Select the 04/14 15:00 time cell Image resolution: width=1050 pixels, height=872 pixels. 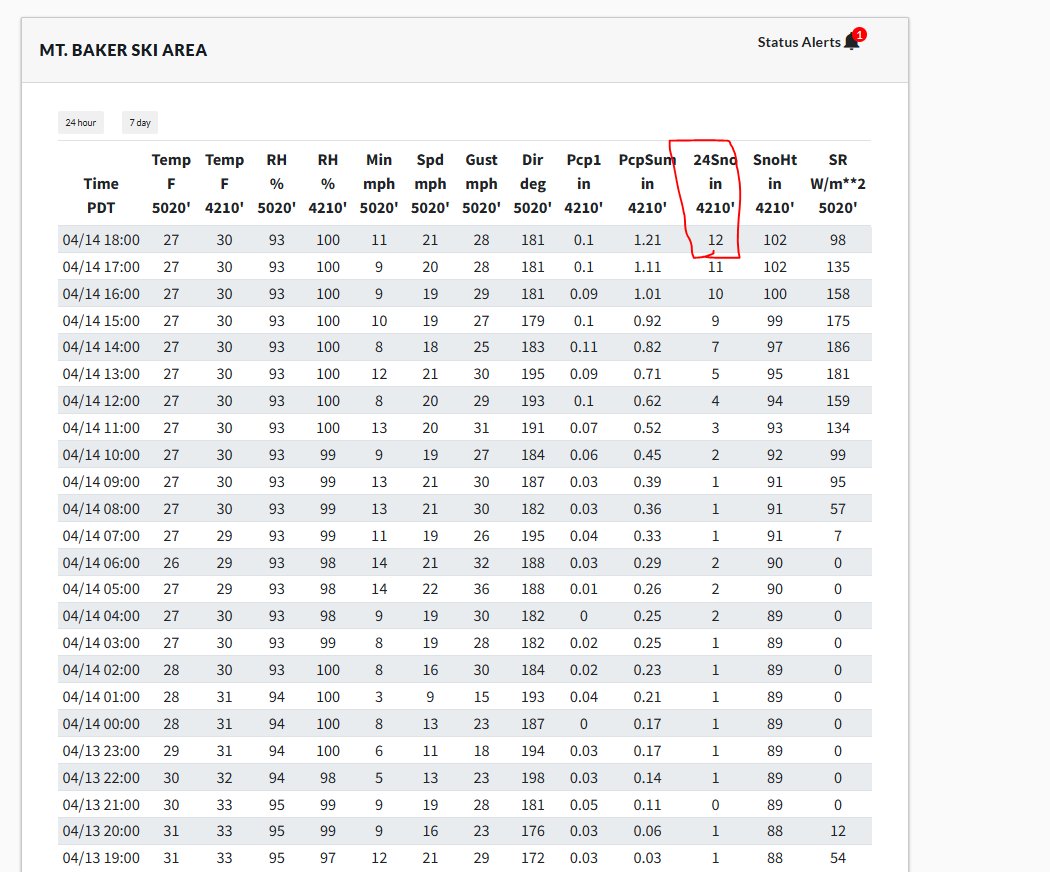pyautogui.click(x=101, y=321)
